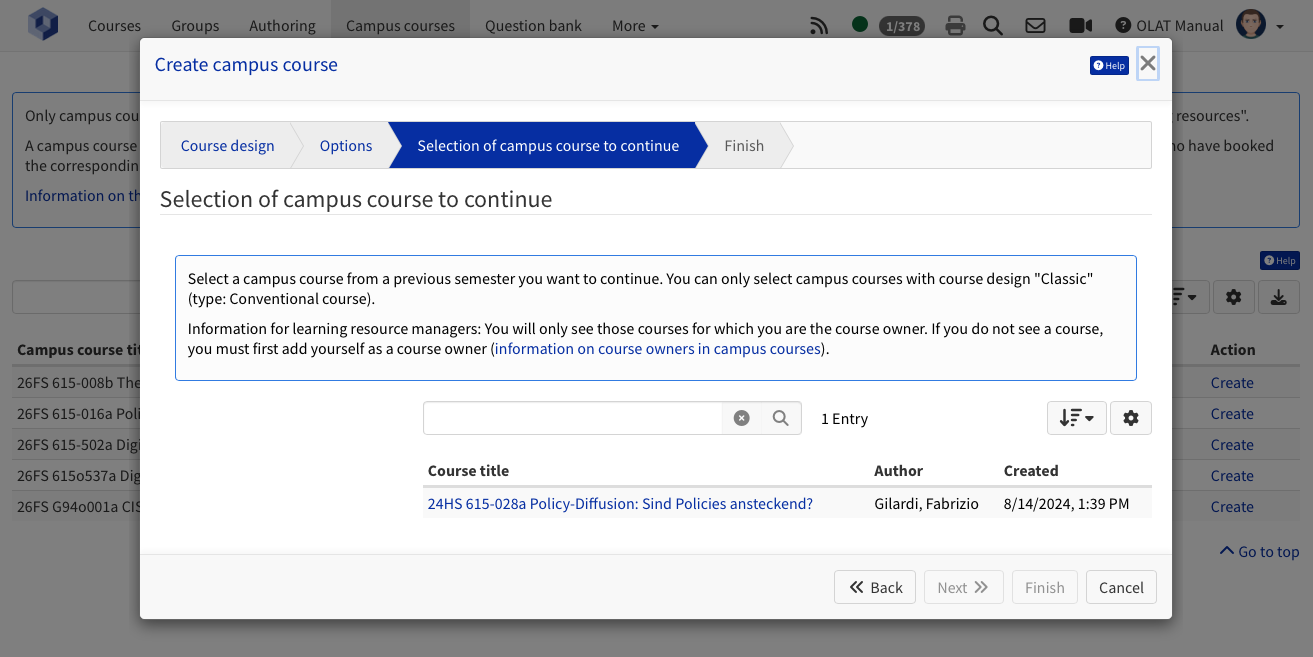Open search via magnifier icon in top bar
Image resolution: width=1313 pixels, height=657 pixels.
pyautogui.click(x=992, y=26)
